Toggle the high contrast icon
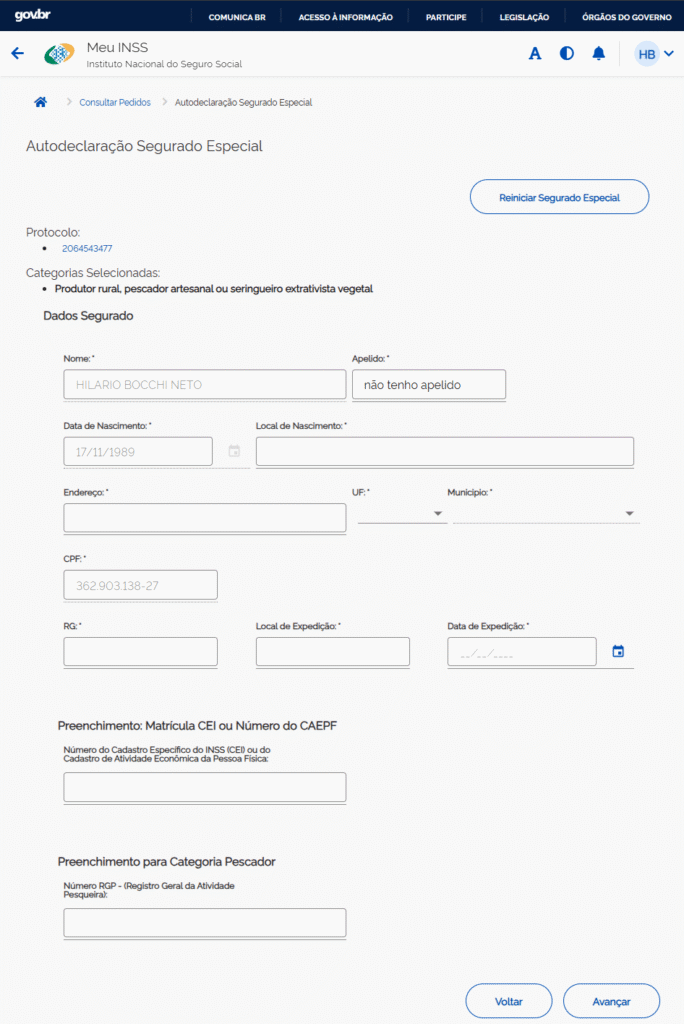The height and width of the screenshot is (1024, 684). [567, 54]
